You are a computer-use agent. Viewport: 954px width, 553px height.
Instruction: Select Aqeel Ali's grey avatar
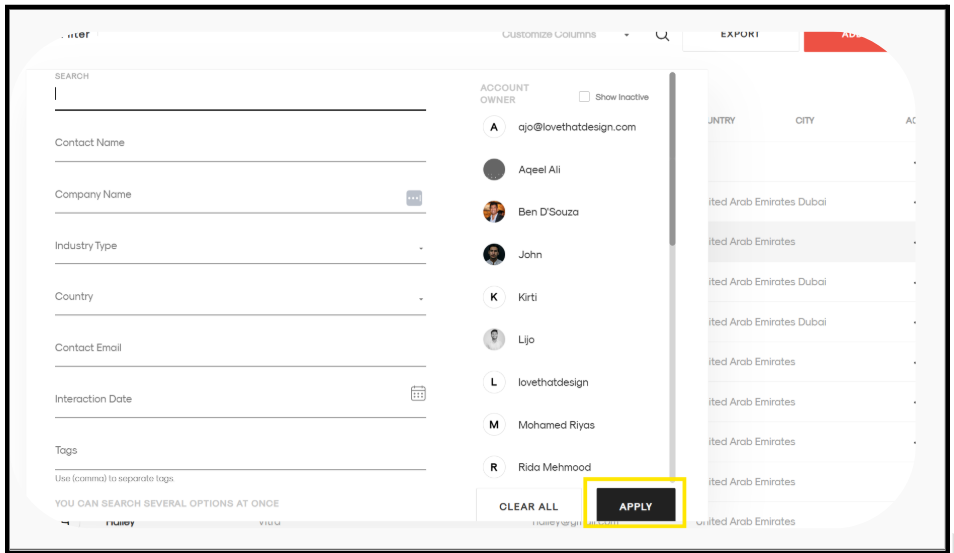pos(494,170)
